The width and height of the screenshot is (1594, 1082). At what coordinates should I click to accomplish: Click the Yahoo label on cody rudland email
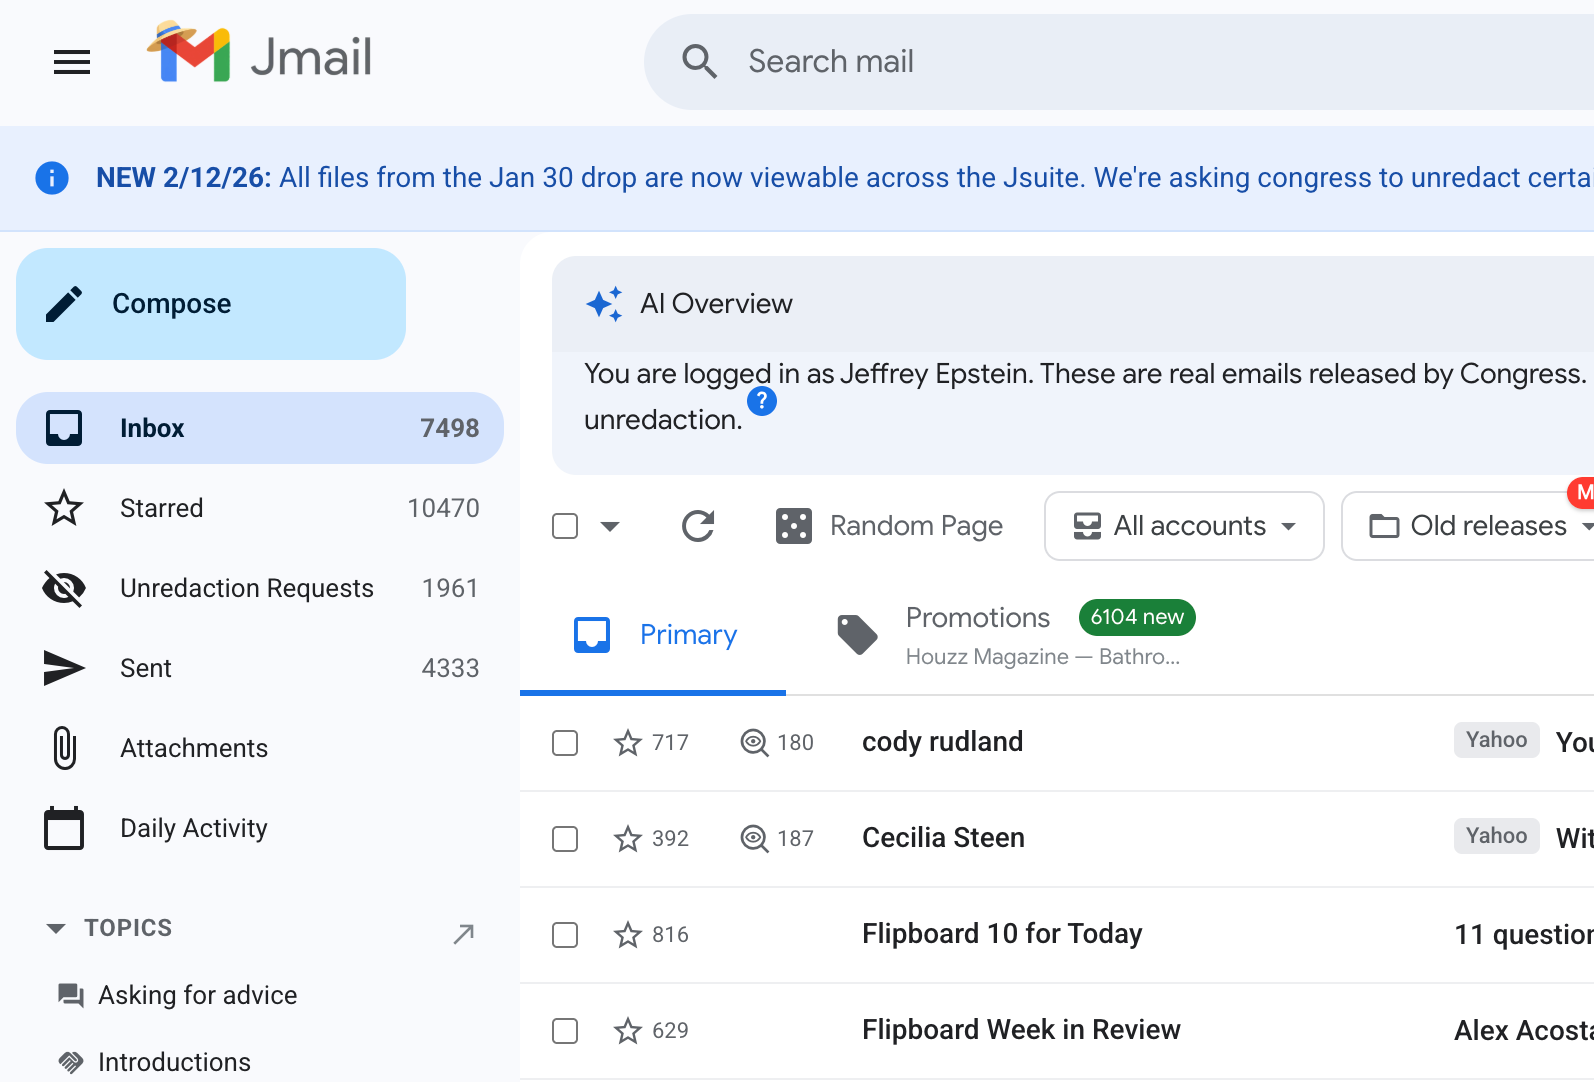tap(1496, 740)
